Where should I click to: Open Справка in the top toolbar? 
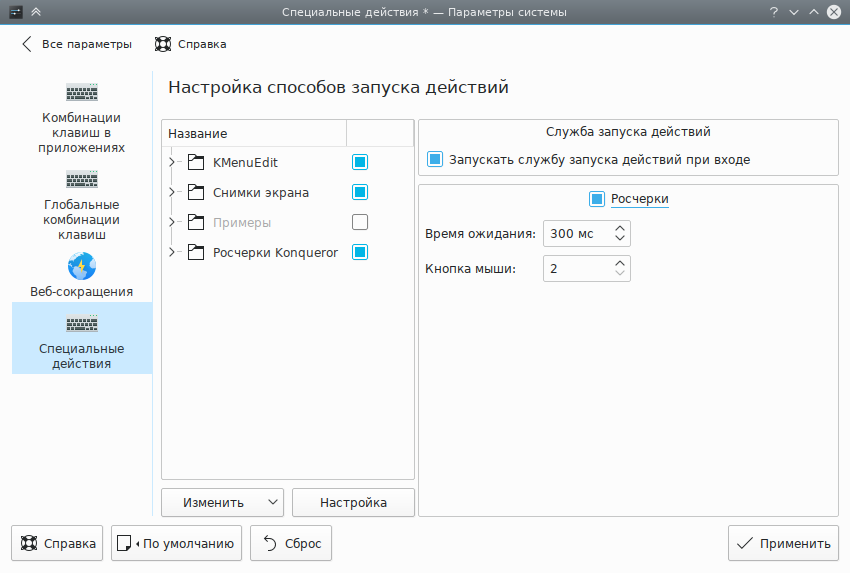(190, 44)
